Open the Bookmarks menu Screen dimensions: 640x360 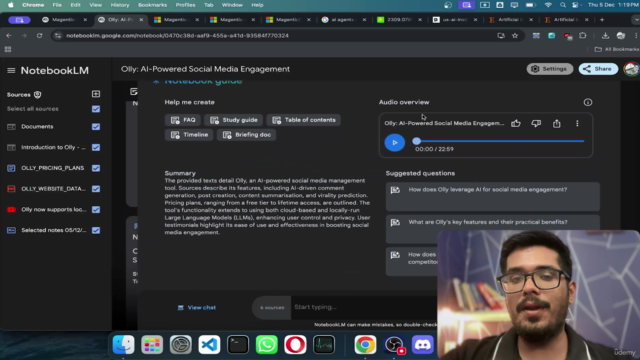click(x=152, y=5)
